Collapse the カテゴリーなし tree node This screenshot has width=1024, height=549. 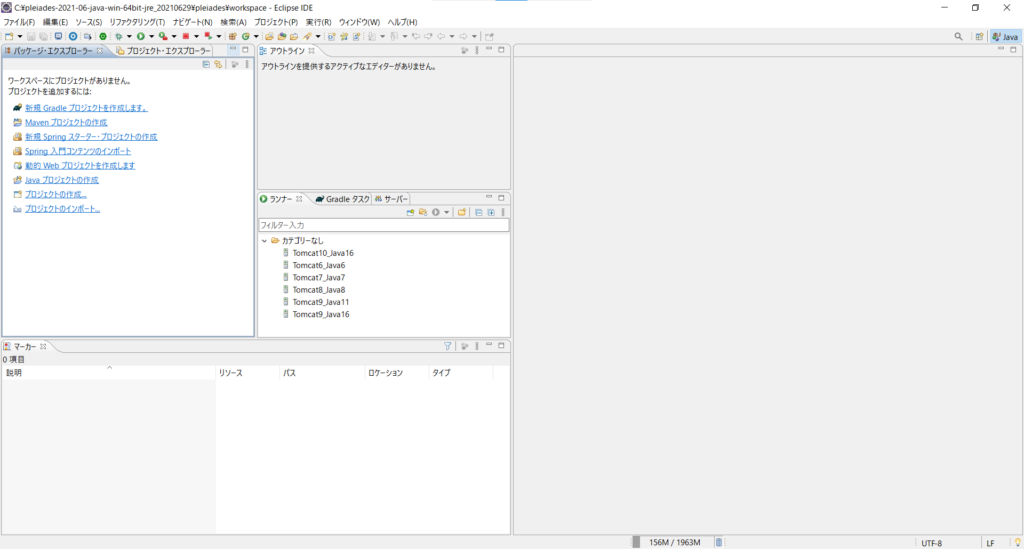point(264,241)
